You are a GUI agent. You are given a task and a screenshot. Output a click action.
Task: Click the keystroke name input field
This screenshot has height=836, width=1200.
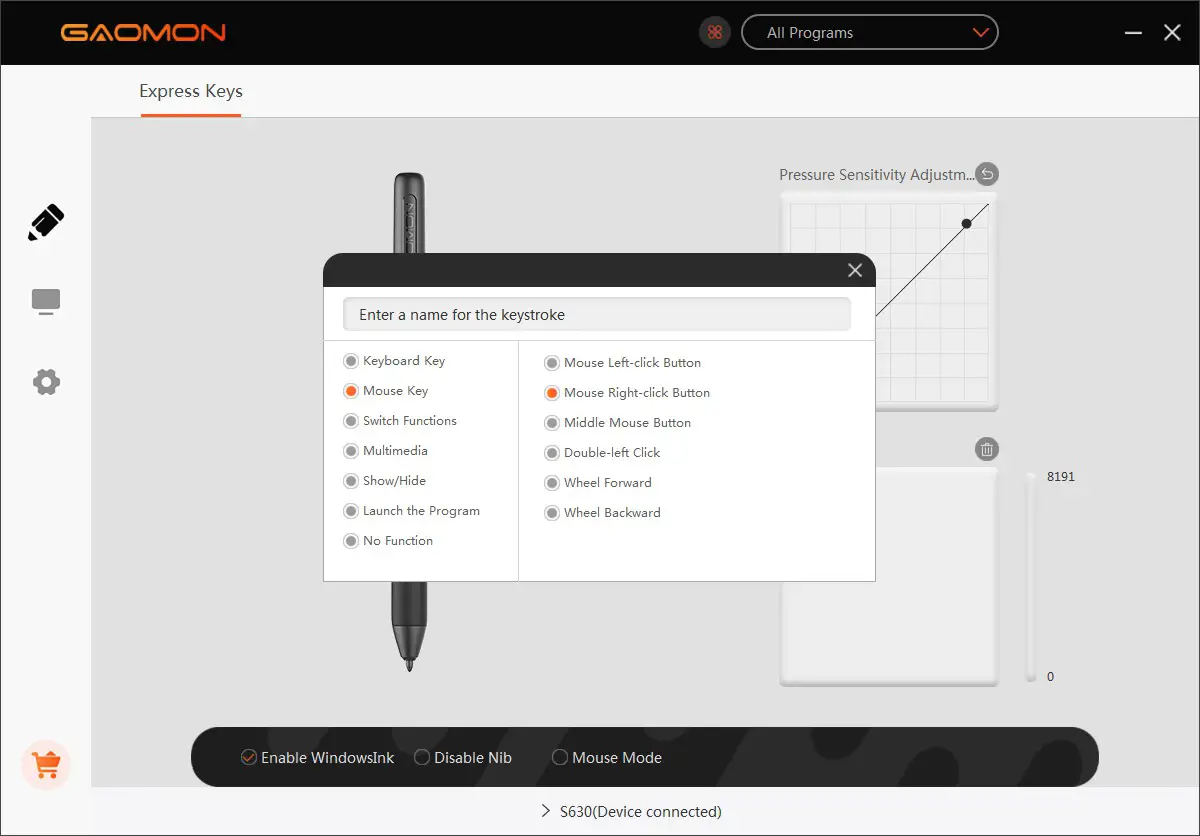(597, 314)
